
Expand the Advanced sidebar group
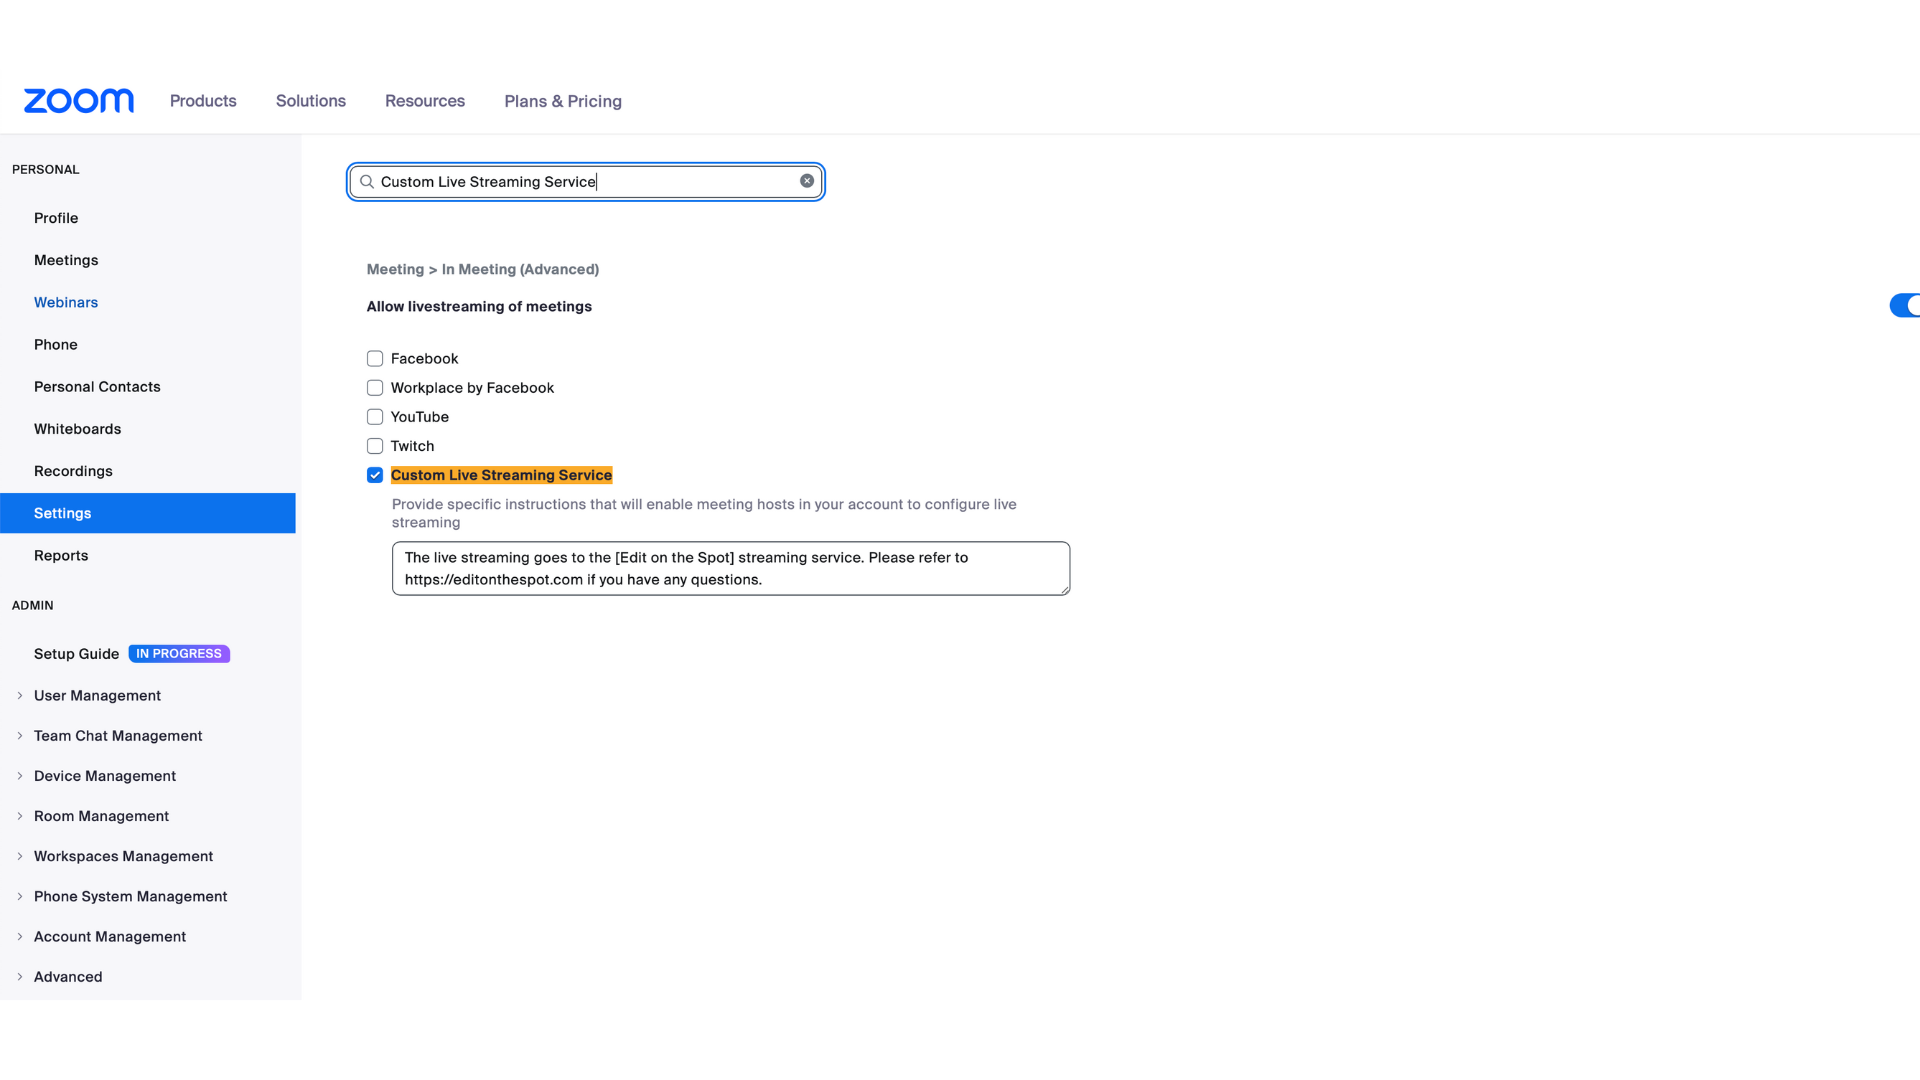pos(68,977)
